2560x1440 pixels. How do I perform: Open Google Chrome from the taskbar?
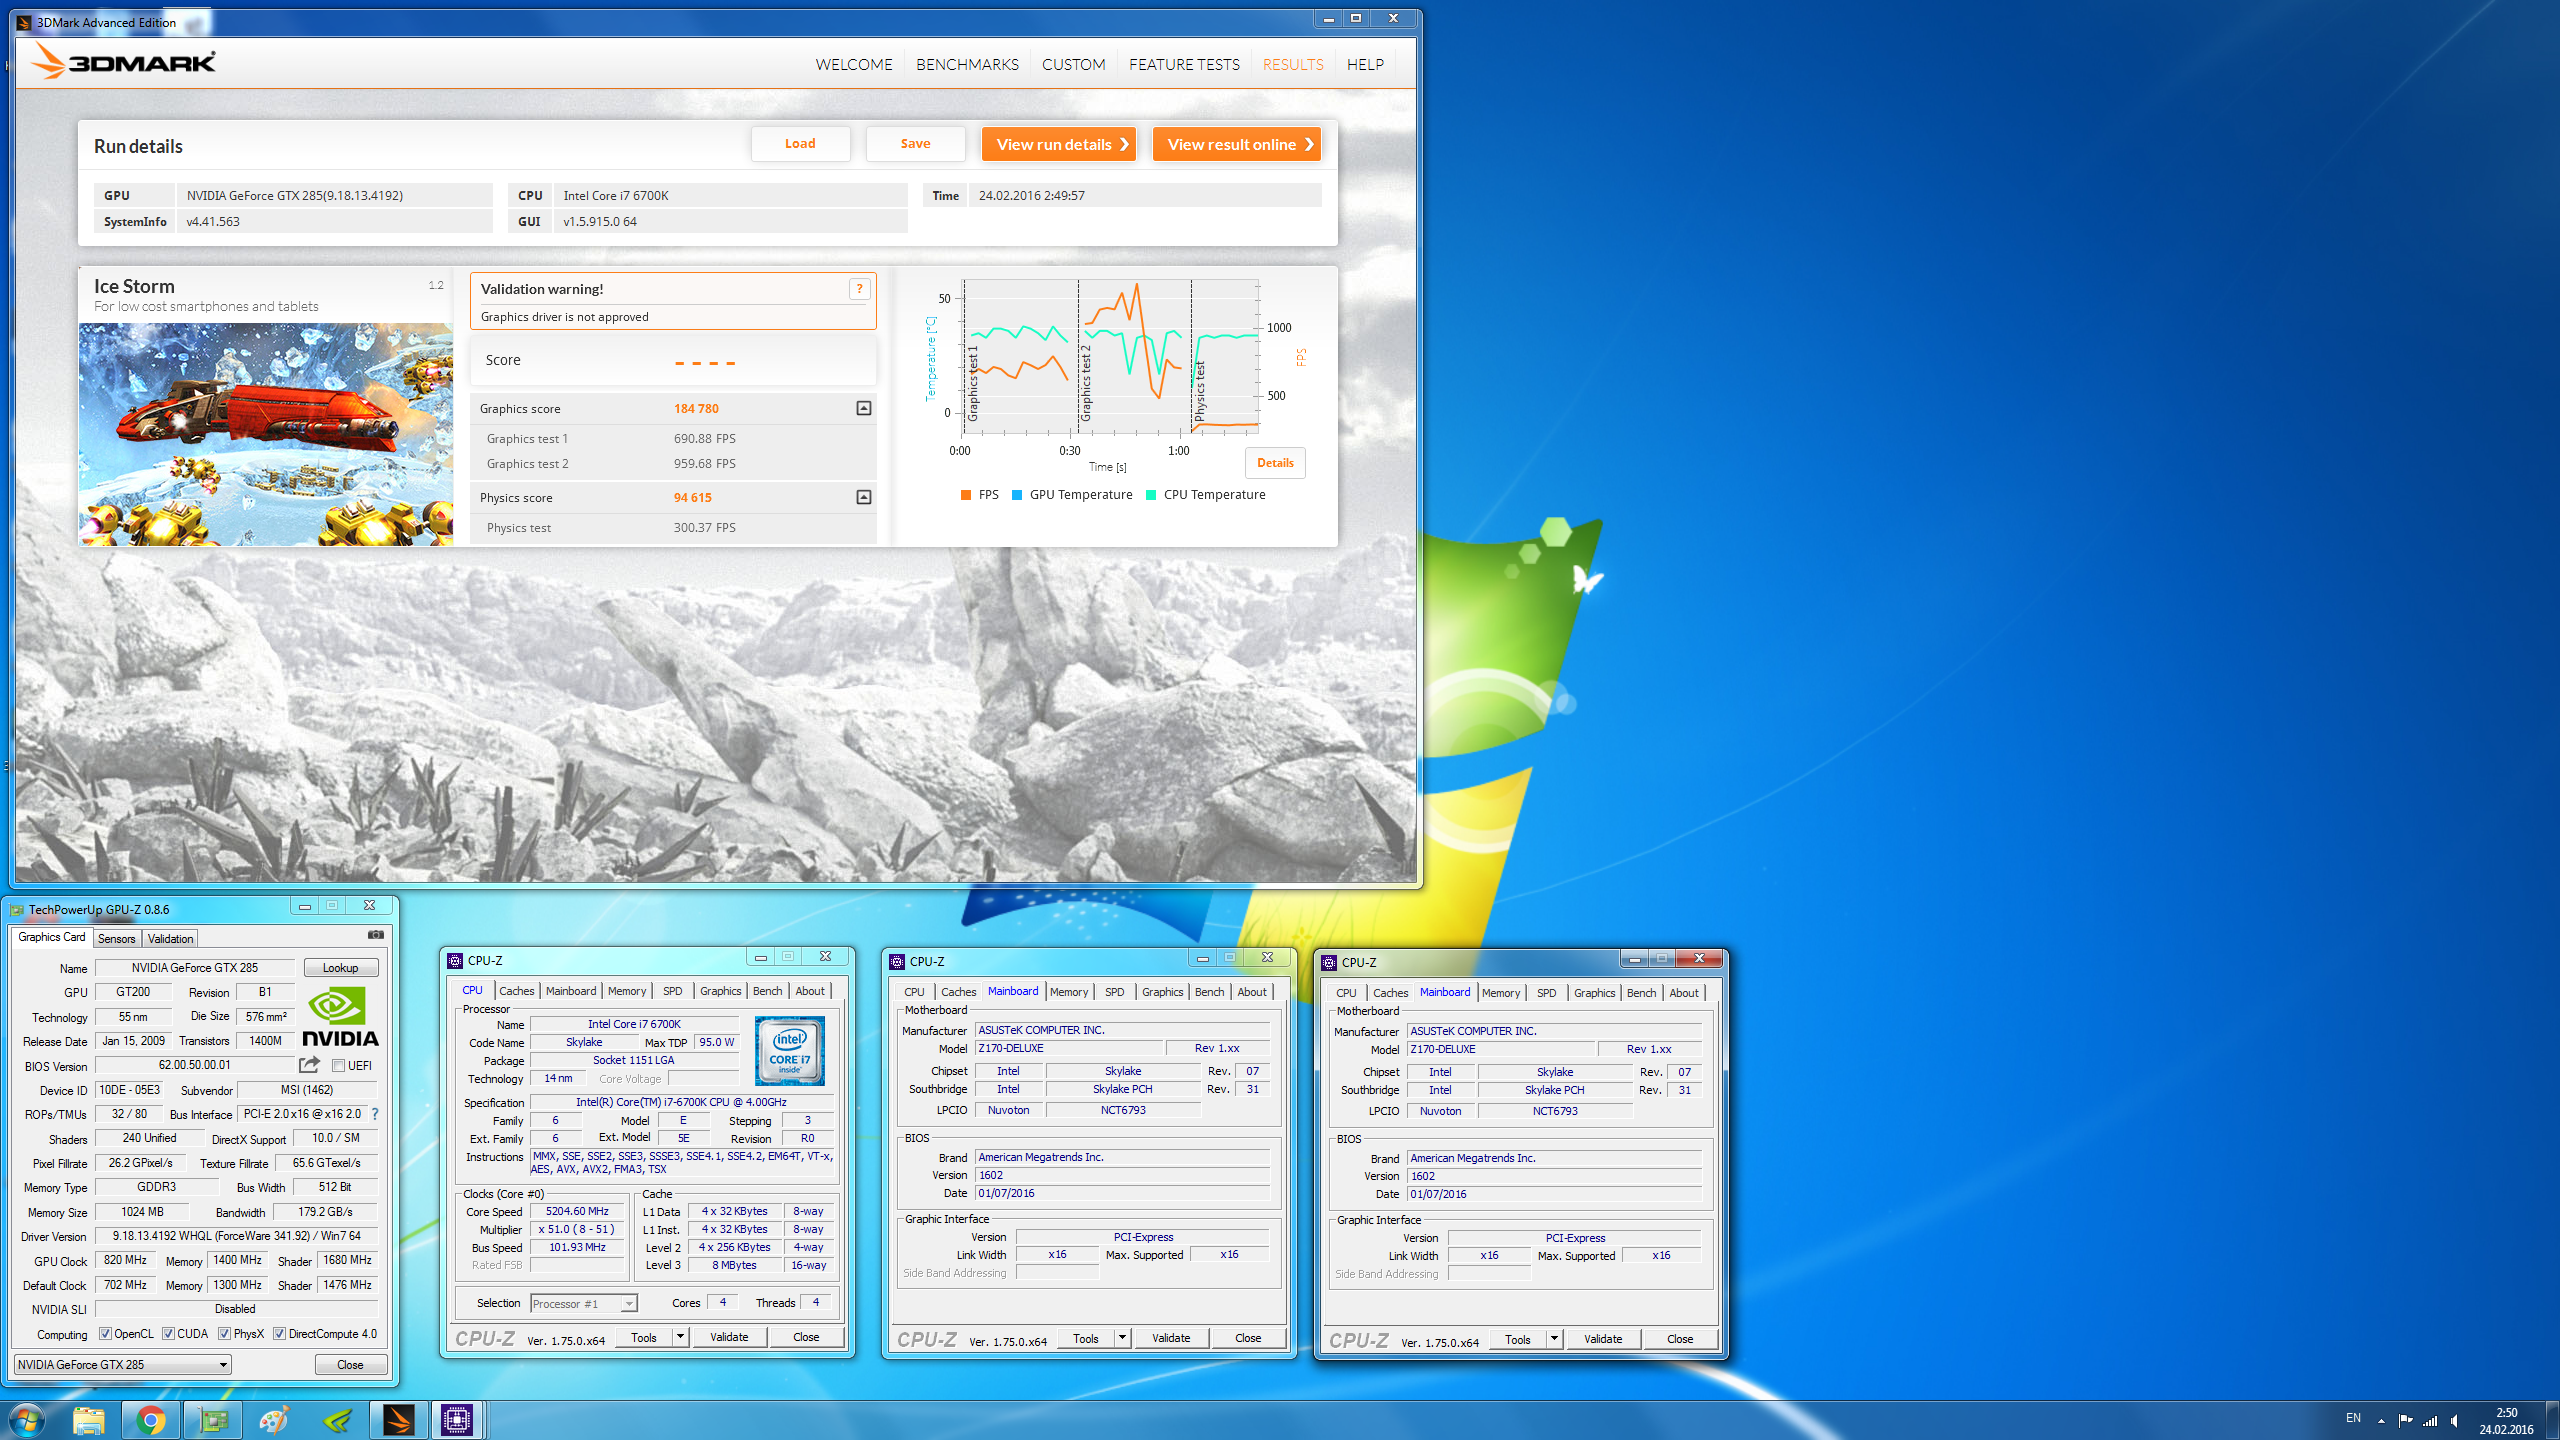pyautogui.click(x=151, y=1420)
